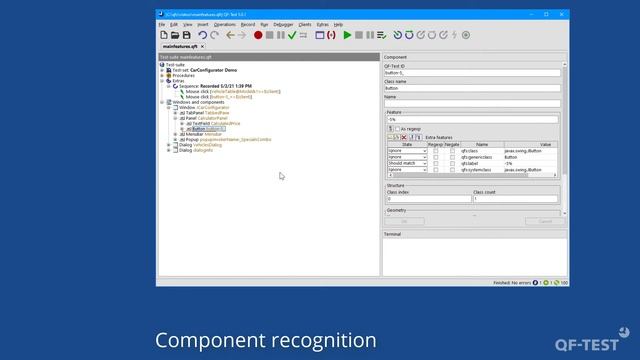This screenshot has height=360, width=640.
Task: Click the QF-Test ID input field
Action: point(472,73)
